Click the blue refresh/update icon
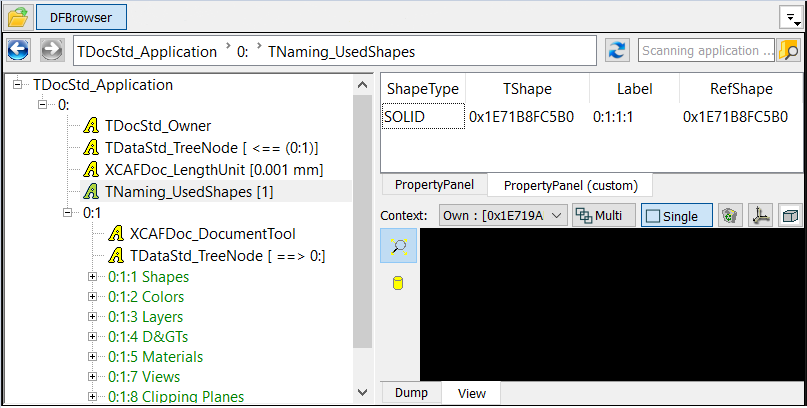 tap(617, 51)
